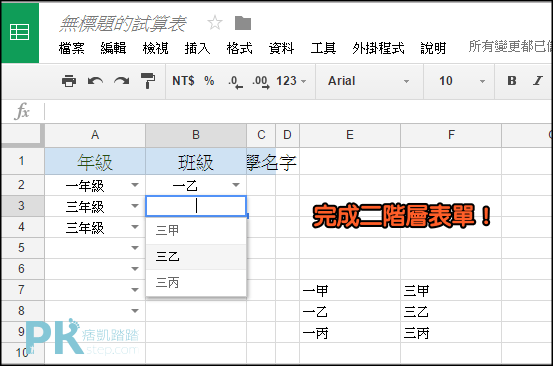553x366 pixels.
Task: Open the 資料 menu
Action: click(x=281, y=48)
